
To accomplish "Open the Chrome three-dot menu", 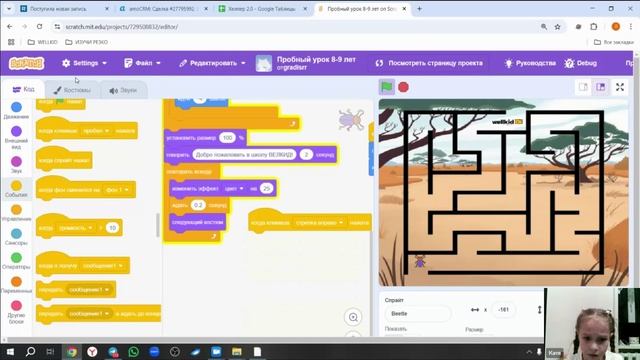I will pos(631,27).
